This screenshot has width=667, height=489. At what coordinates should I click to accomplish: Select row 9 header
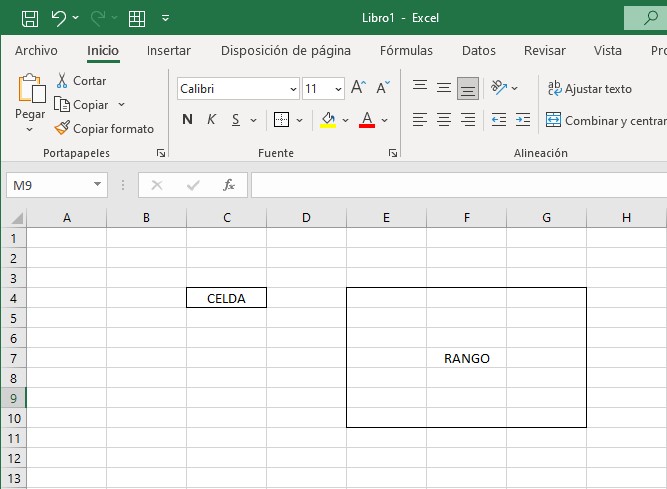click(14, 398)
